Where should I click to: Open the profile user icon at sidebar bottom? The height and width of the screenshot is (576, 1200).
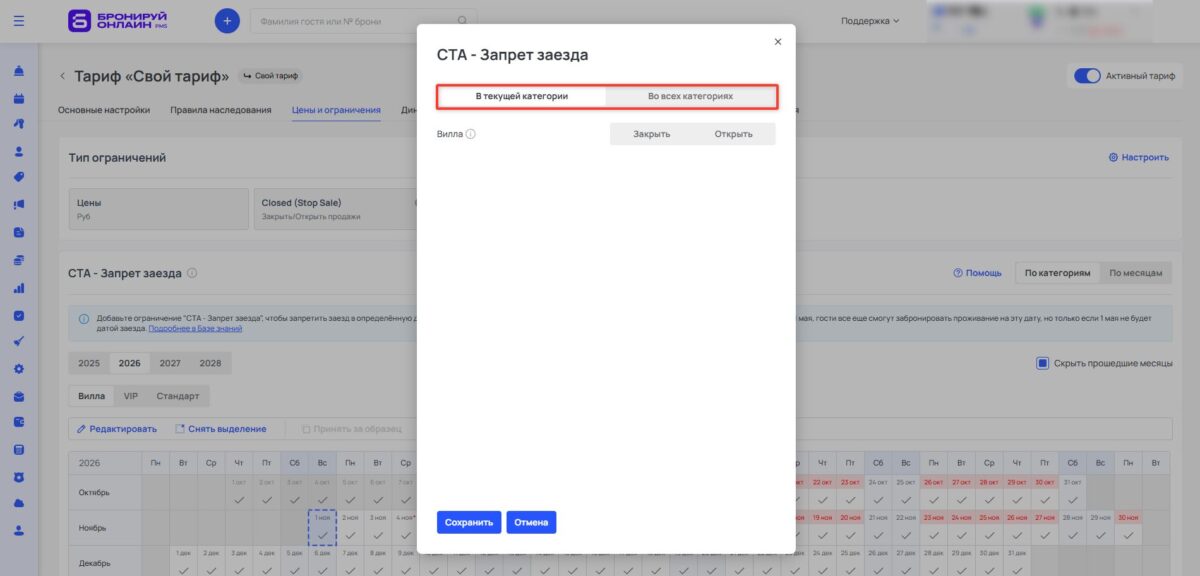(x=19, y=531)
